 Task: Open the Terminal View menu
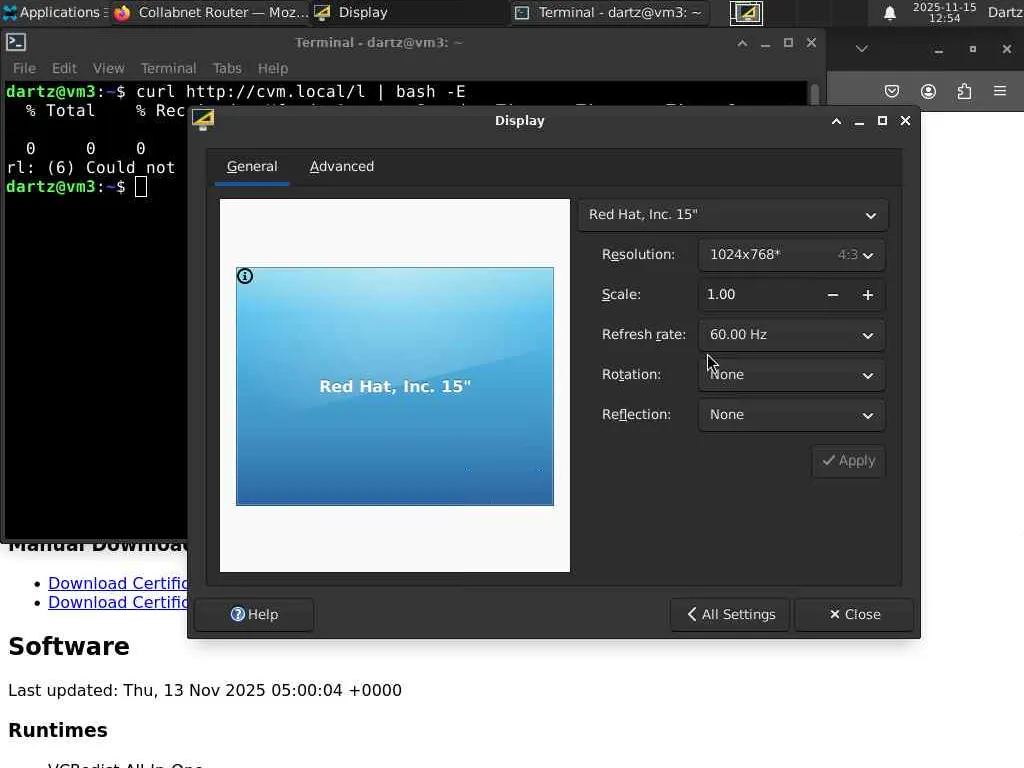pos(108,69)
